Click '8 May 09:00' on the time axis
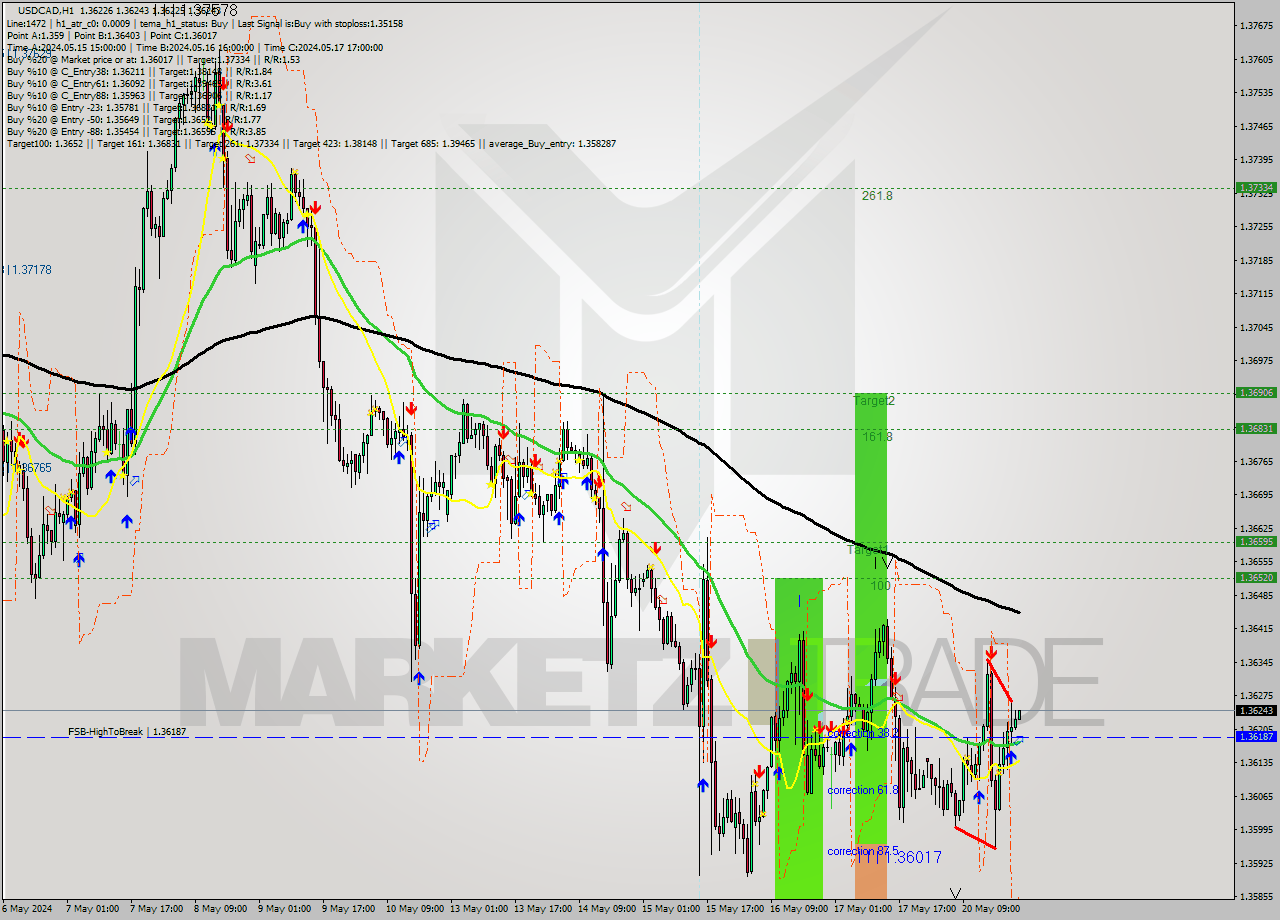The height and width of the screenshot is (920, 1280). coord(220,909)
